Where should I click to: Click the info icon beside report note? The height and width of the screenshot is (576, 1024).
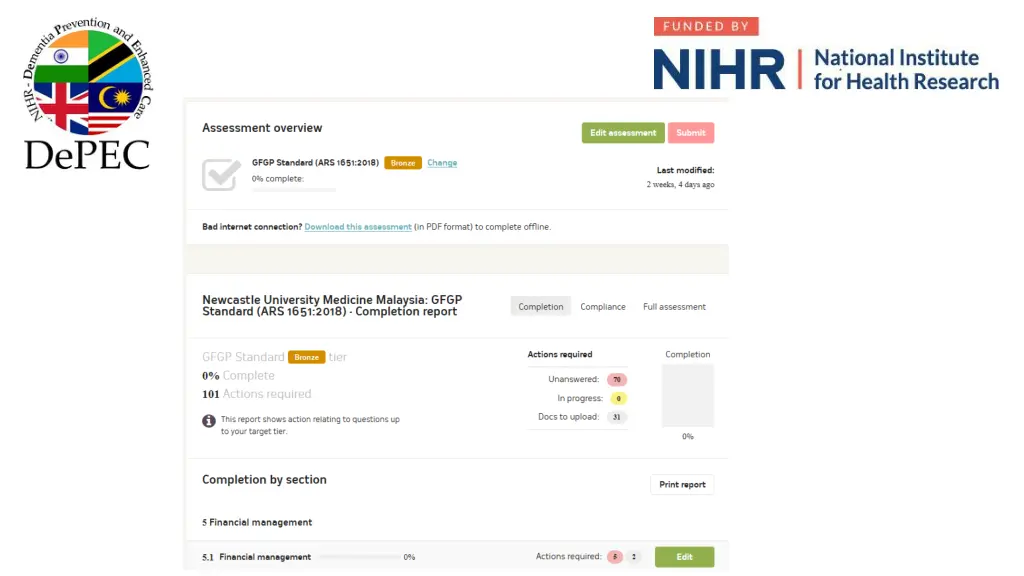[209, 421]
